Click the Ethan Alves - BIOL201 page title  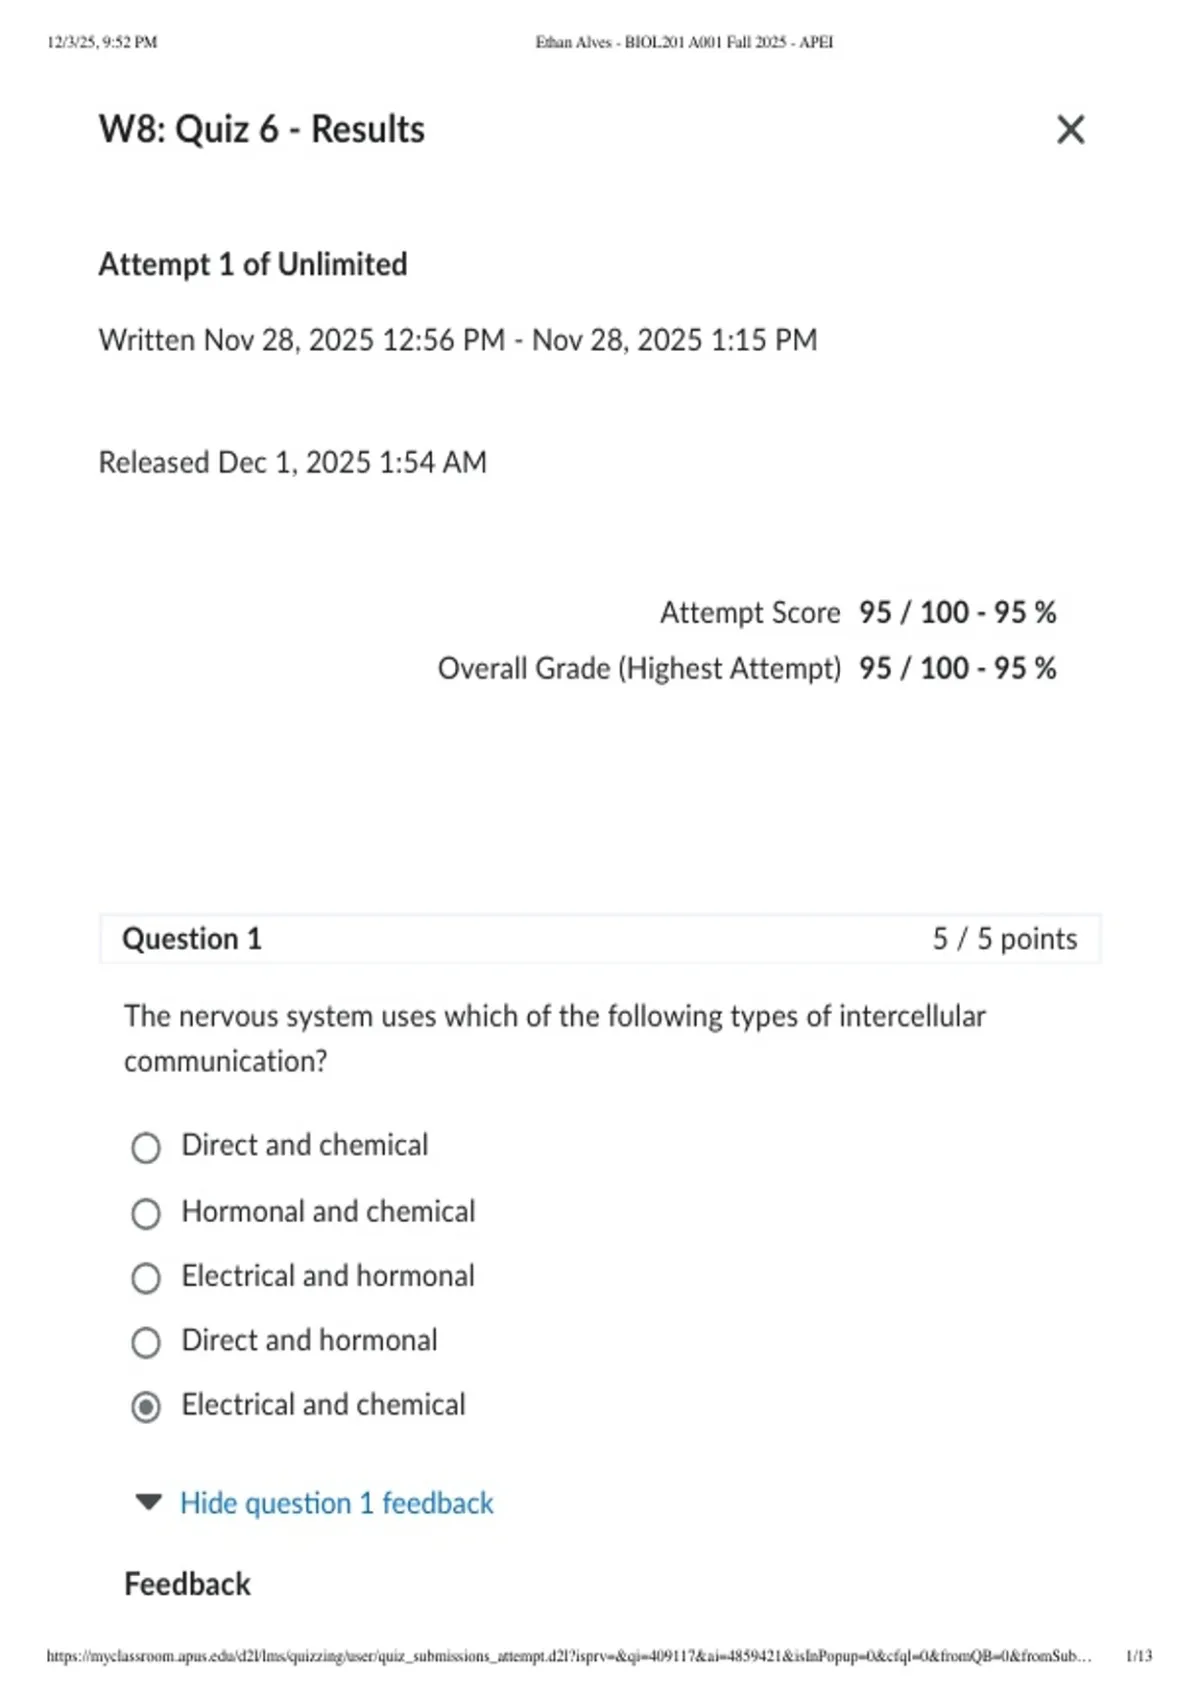coord(684,42)
